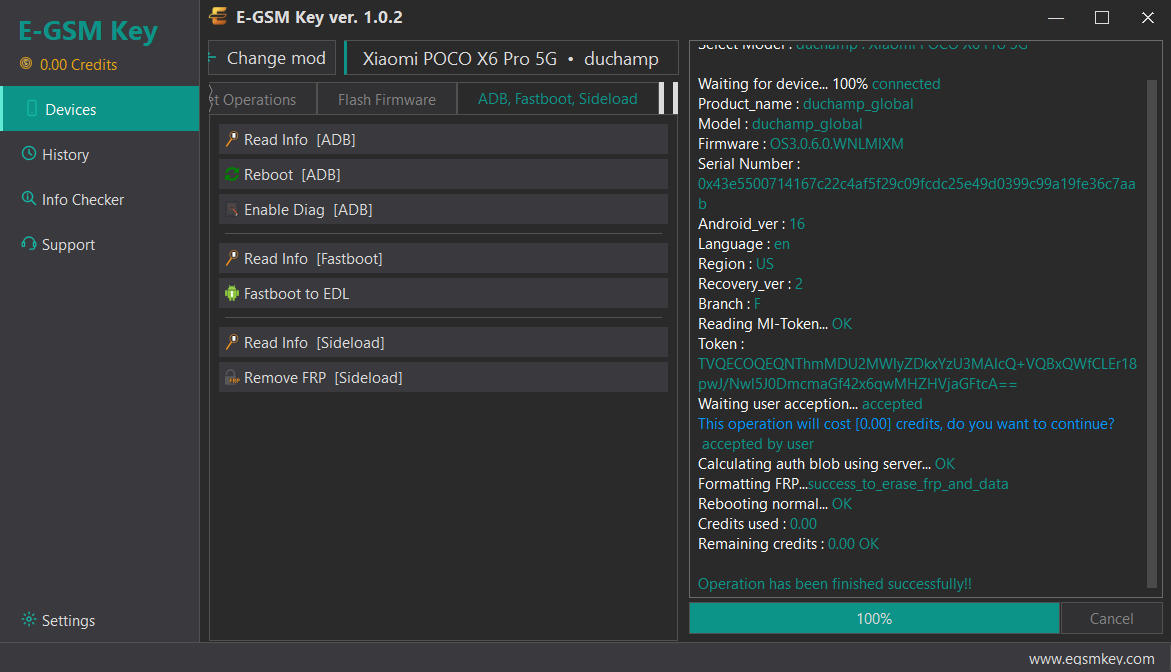This screenshot has width=1171, height=672.
Task: Click the Read Info [ADB] key icon
Action: (232, 139)
